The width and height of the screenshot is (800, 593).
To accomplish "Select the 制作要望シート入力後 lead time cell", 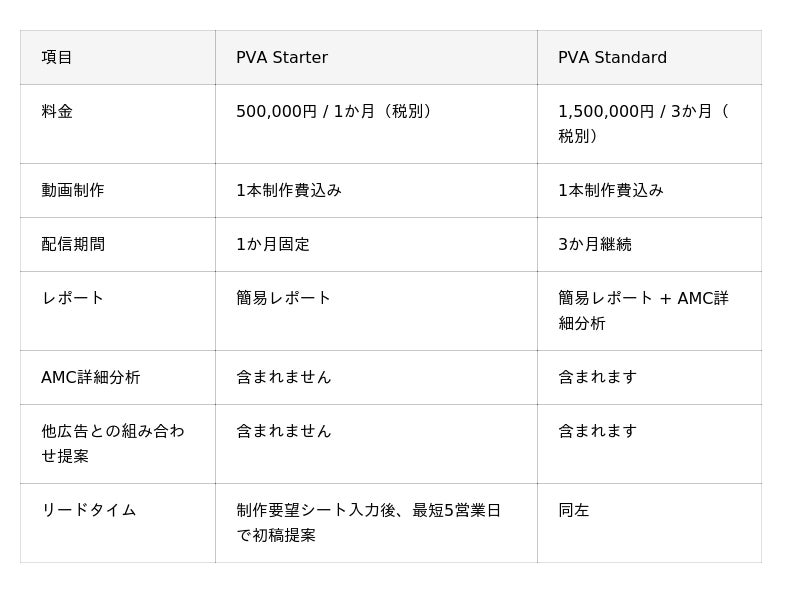I will click(x=376, y=523).
